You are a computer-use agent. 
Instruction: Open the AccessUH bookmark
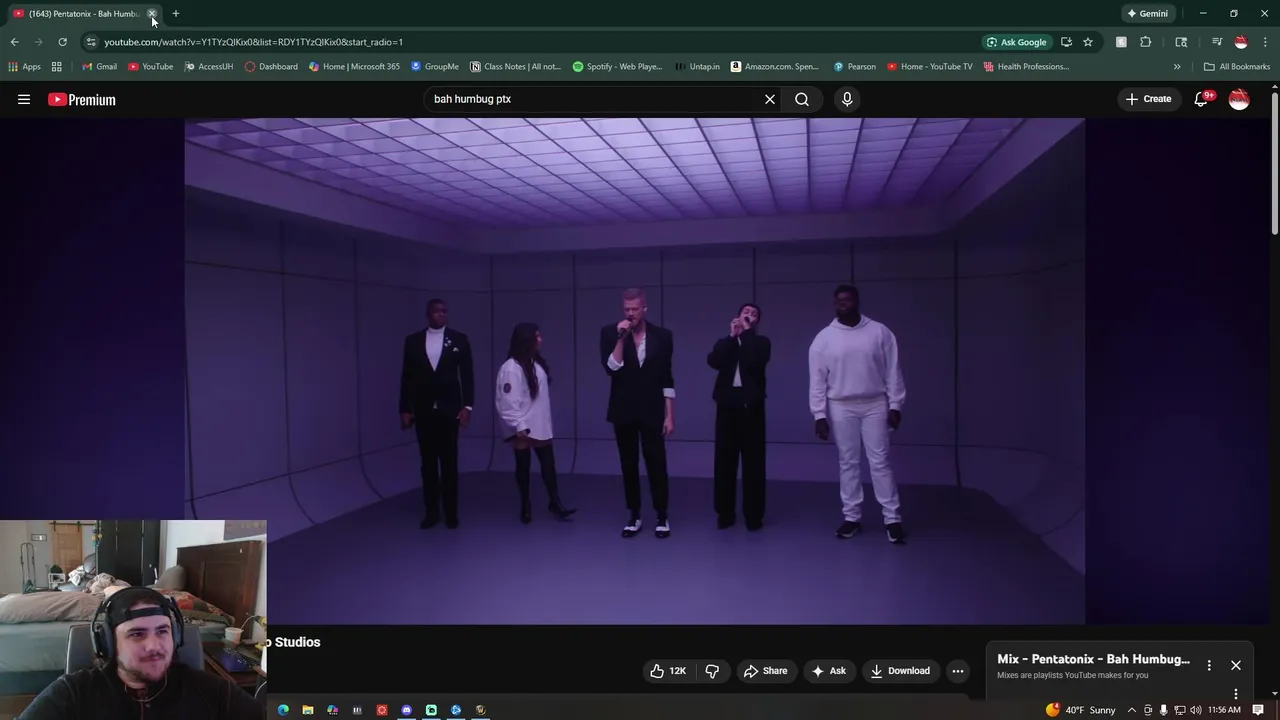(x=209, y=67)
